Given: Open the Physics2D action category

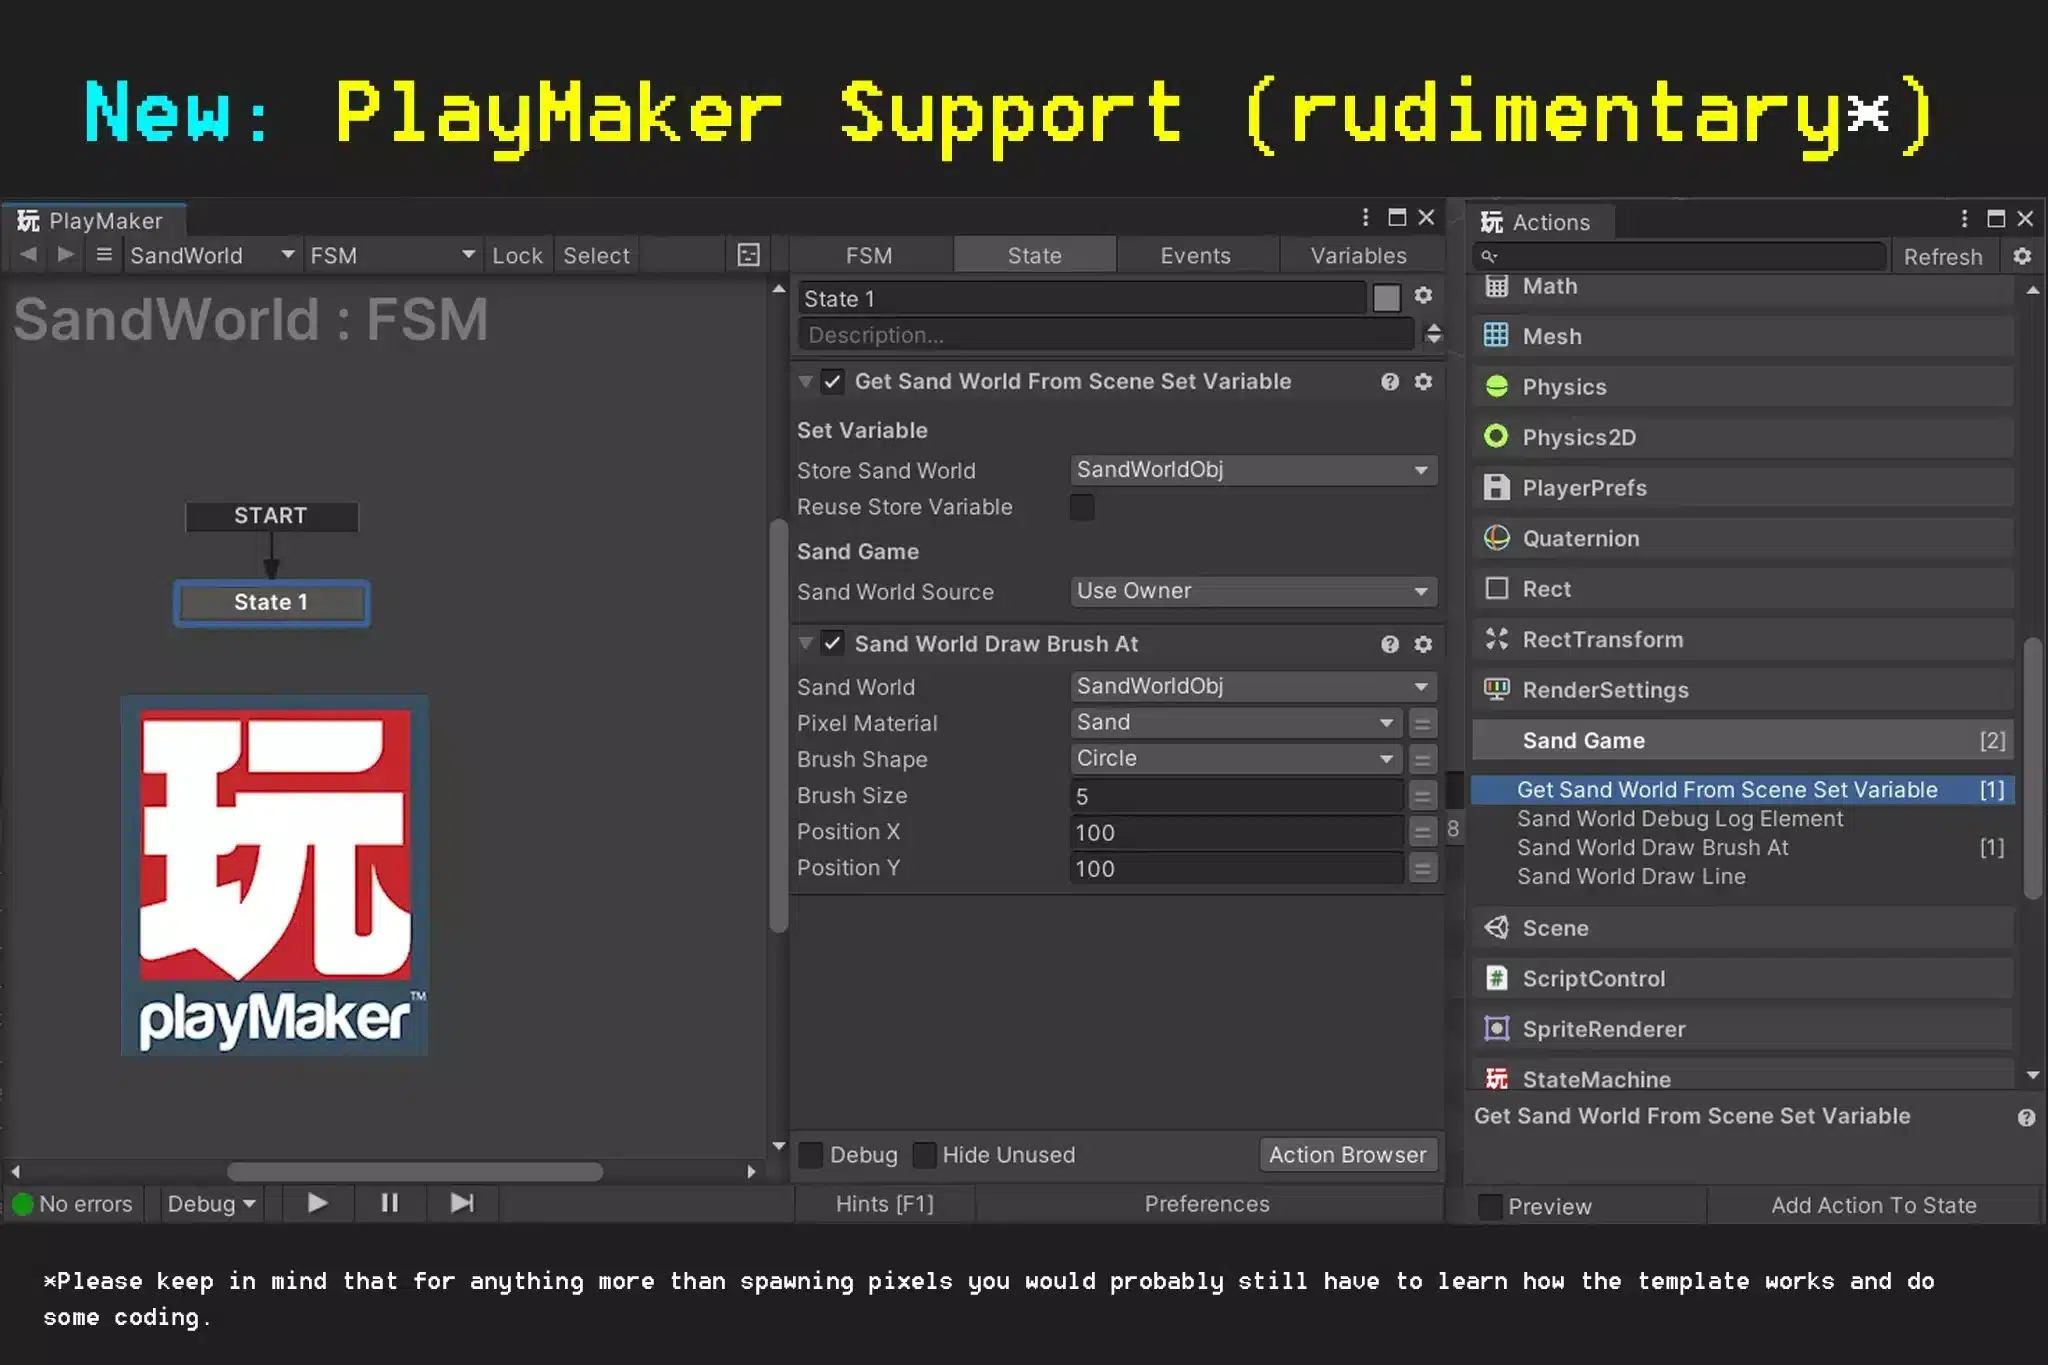Looking at the screenshot, I should (x=1742, y=437).
